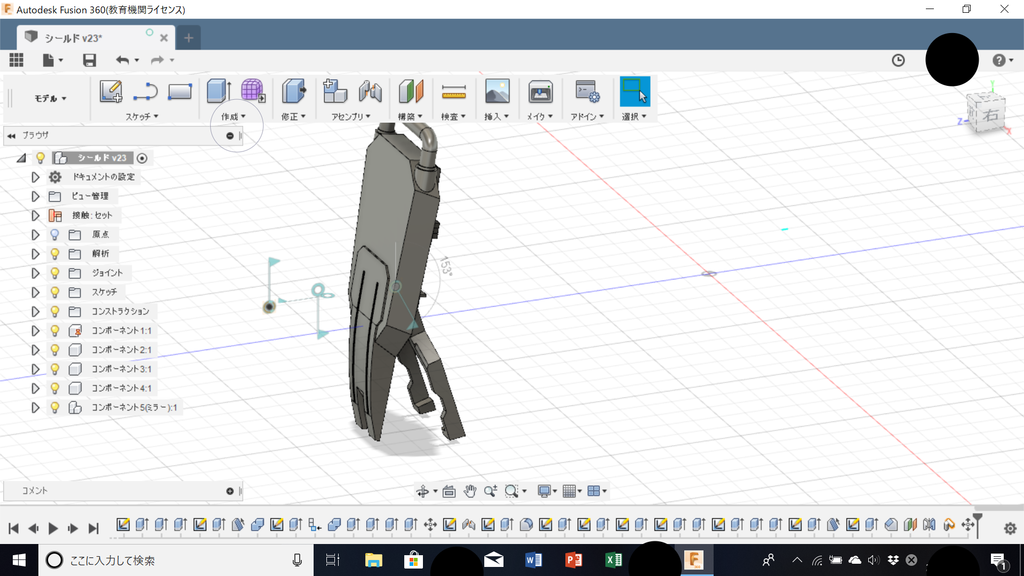The image size is (1024, 576).
Task: Open the 構築 menu
Action: 410,116
